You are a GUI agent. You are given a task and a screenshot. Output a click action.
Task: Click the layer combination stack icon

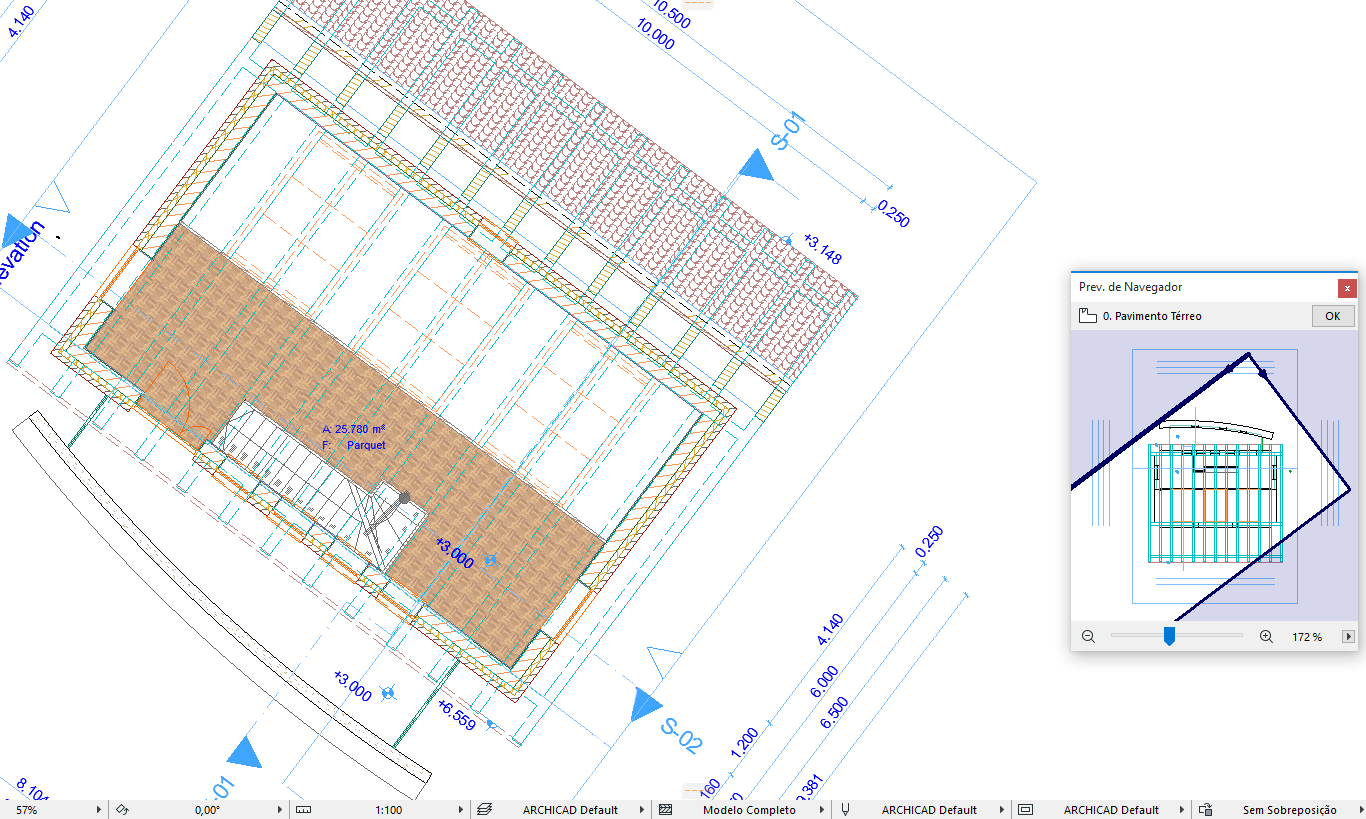485,810
